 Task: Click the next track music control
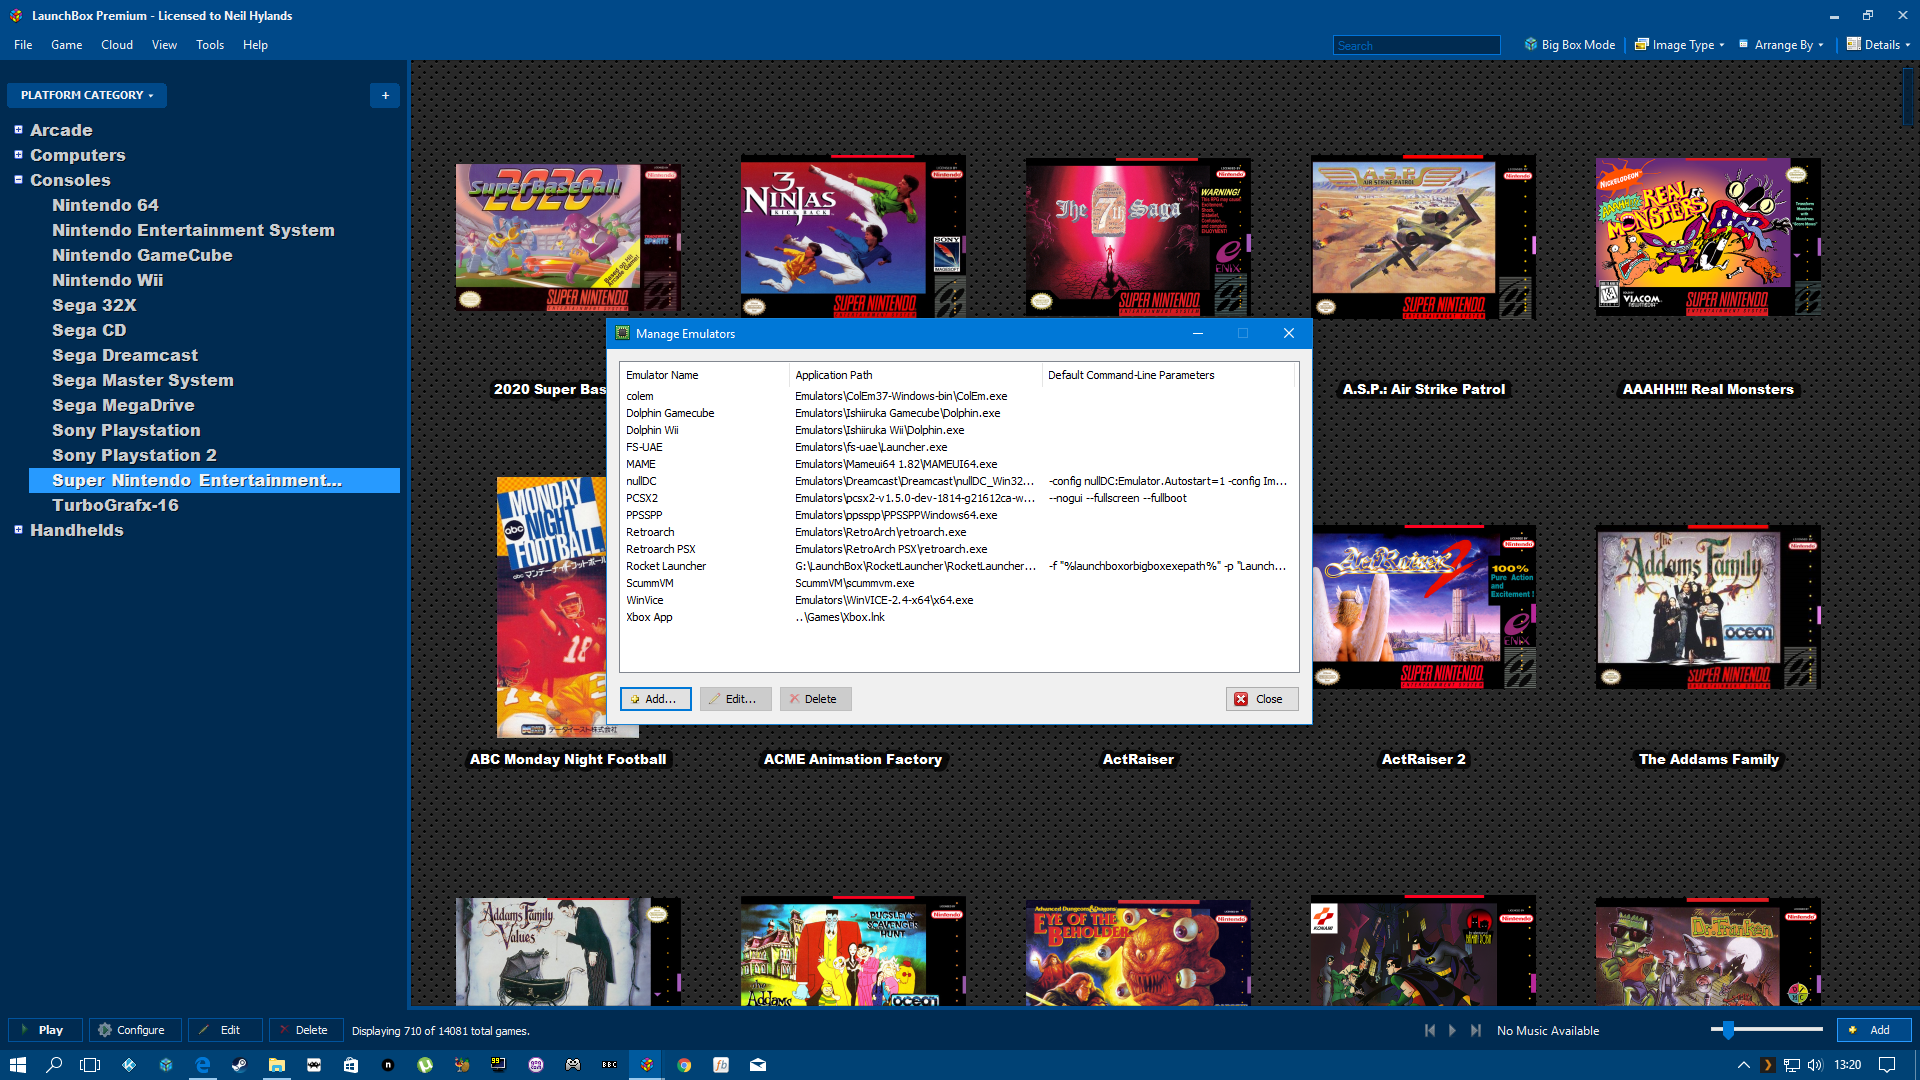[1476, 1030]
